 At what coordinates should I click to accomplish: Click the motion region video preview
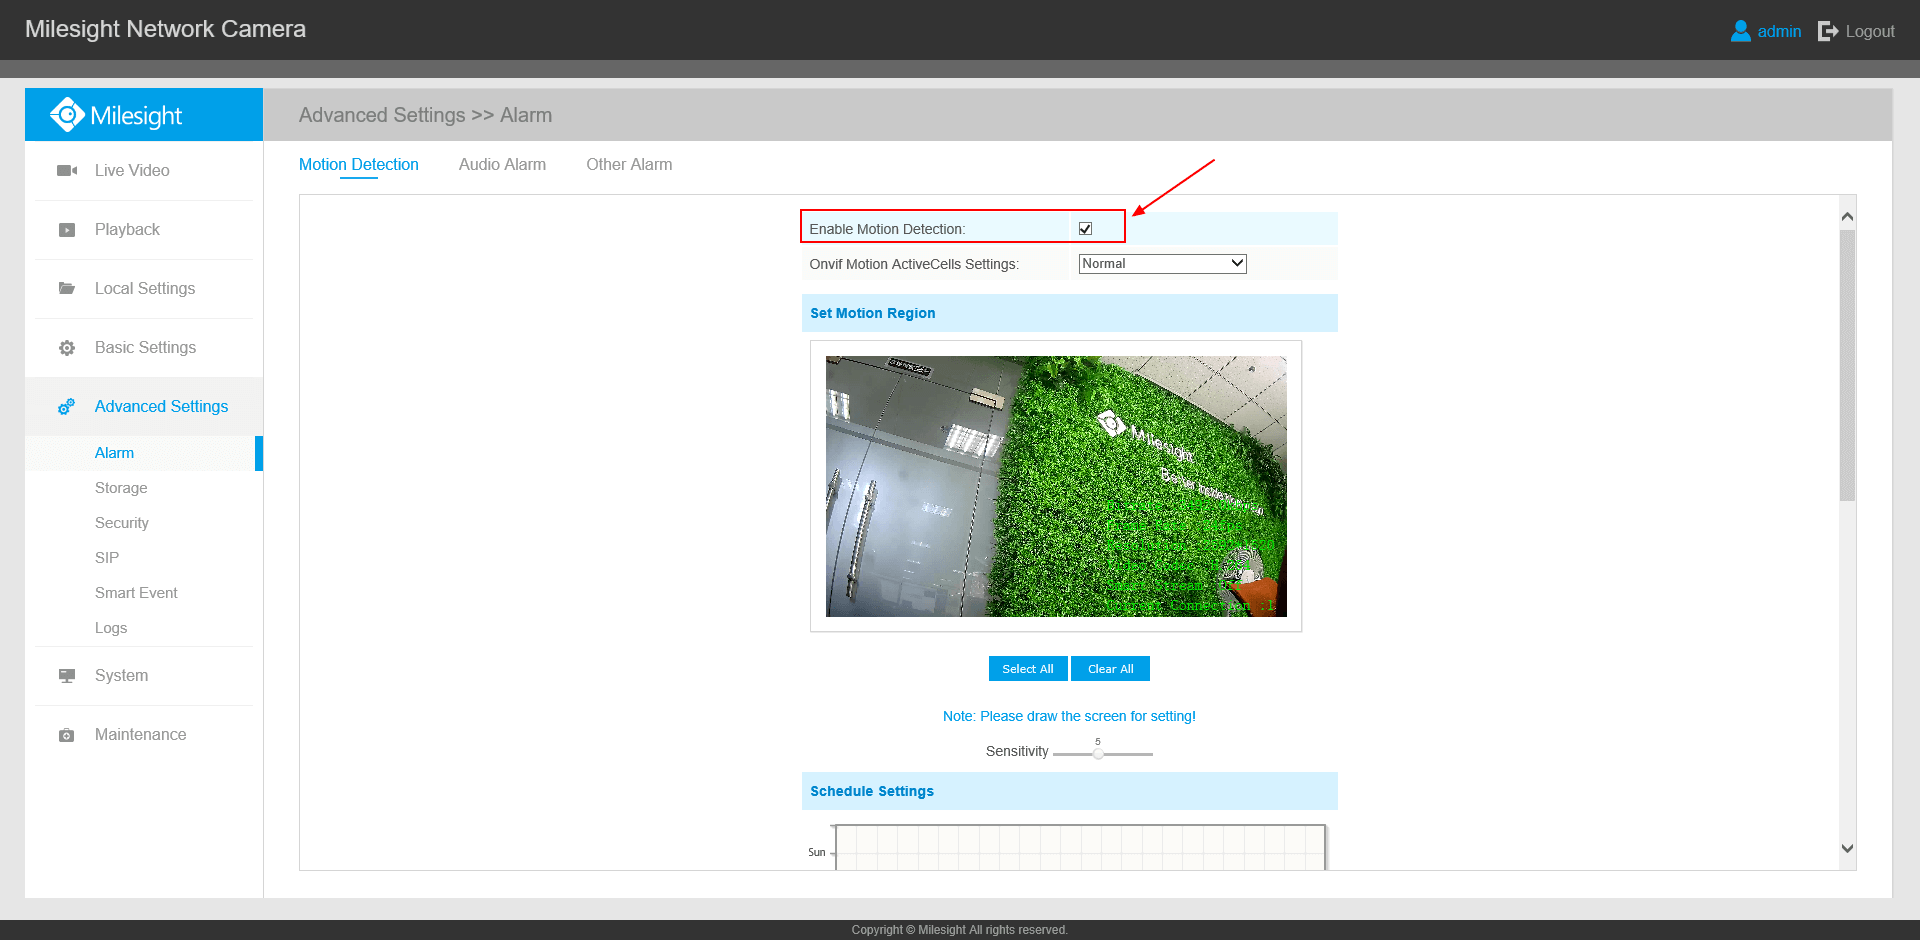(1055, 486)
